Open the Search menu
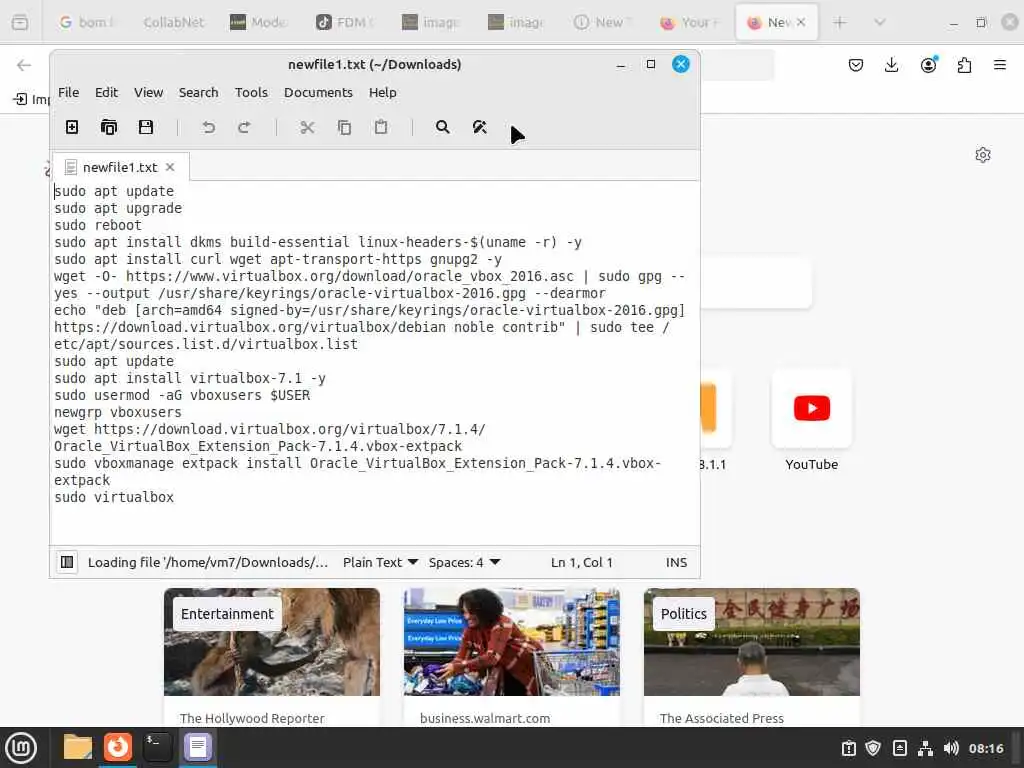 click(199, 93)
